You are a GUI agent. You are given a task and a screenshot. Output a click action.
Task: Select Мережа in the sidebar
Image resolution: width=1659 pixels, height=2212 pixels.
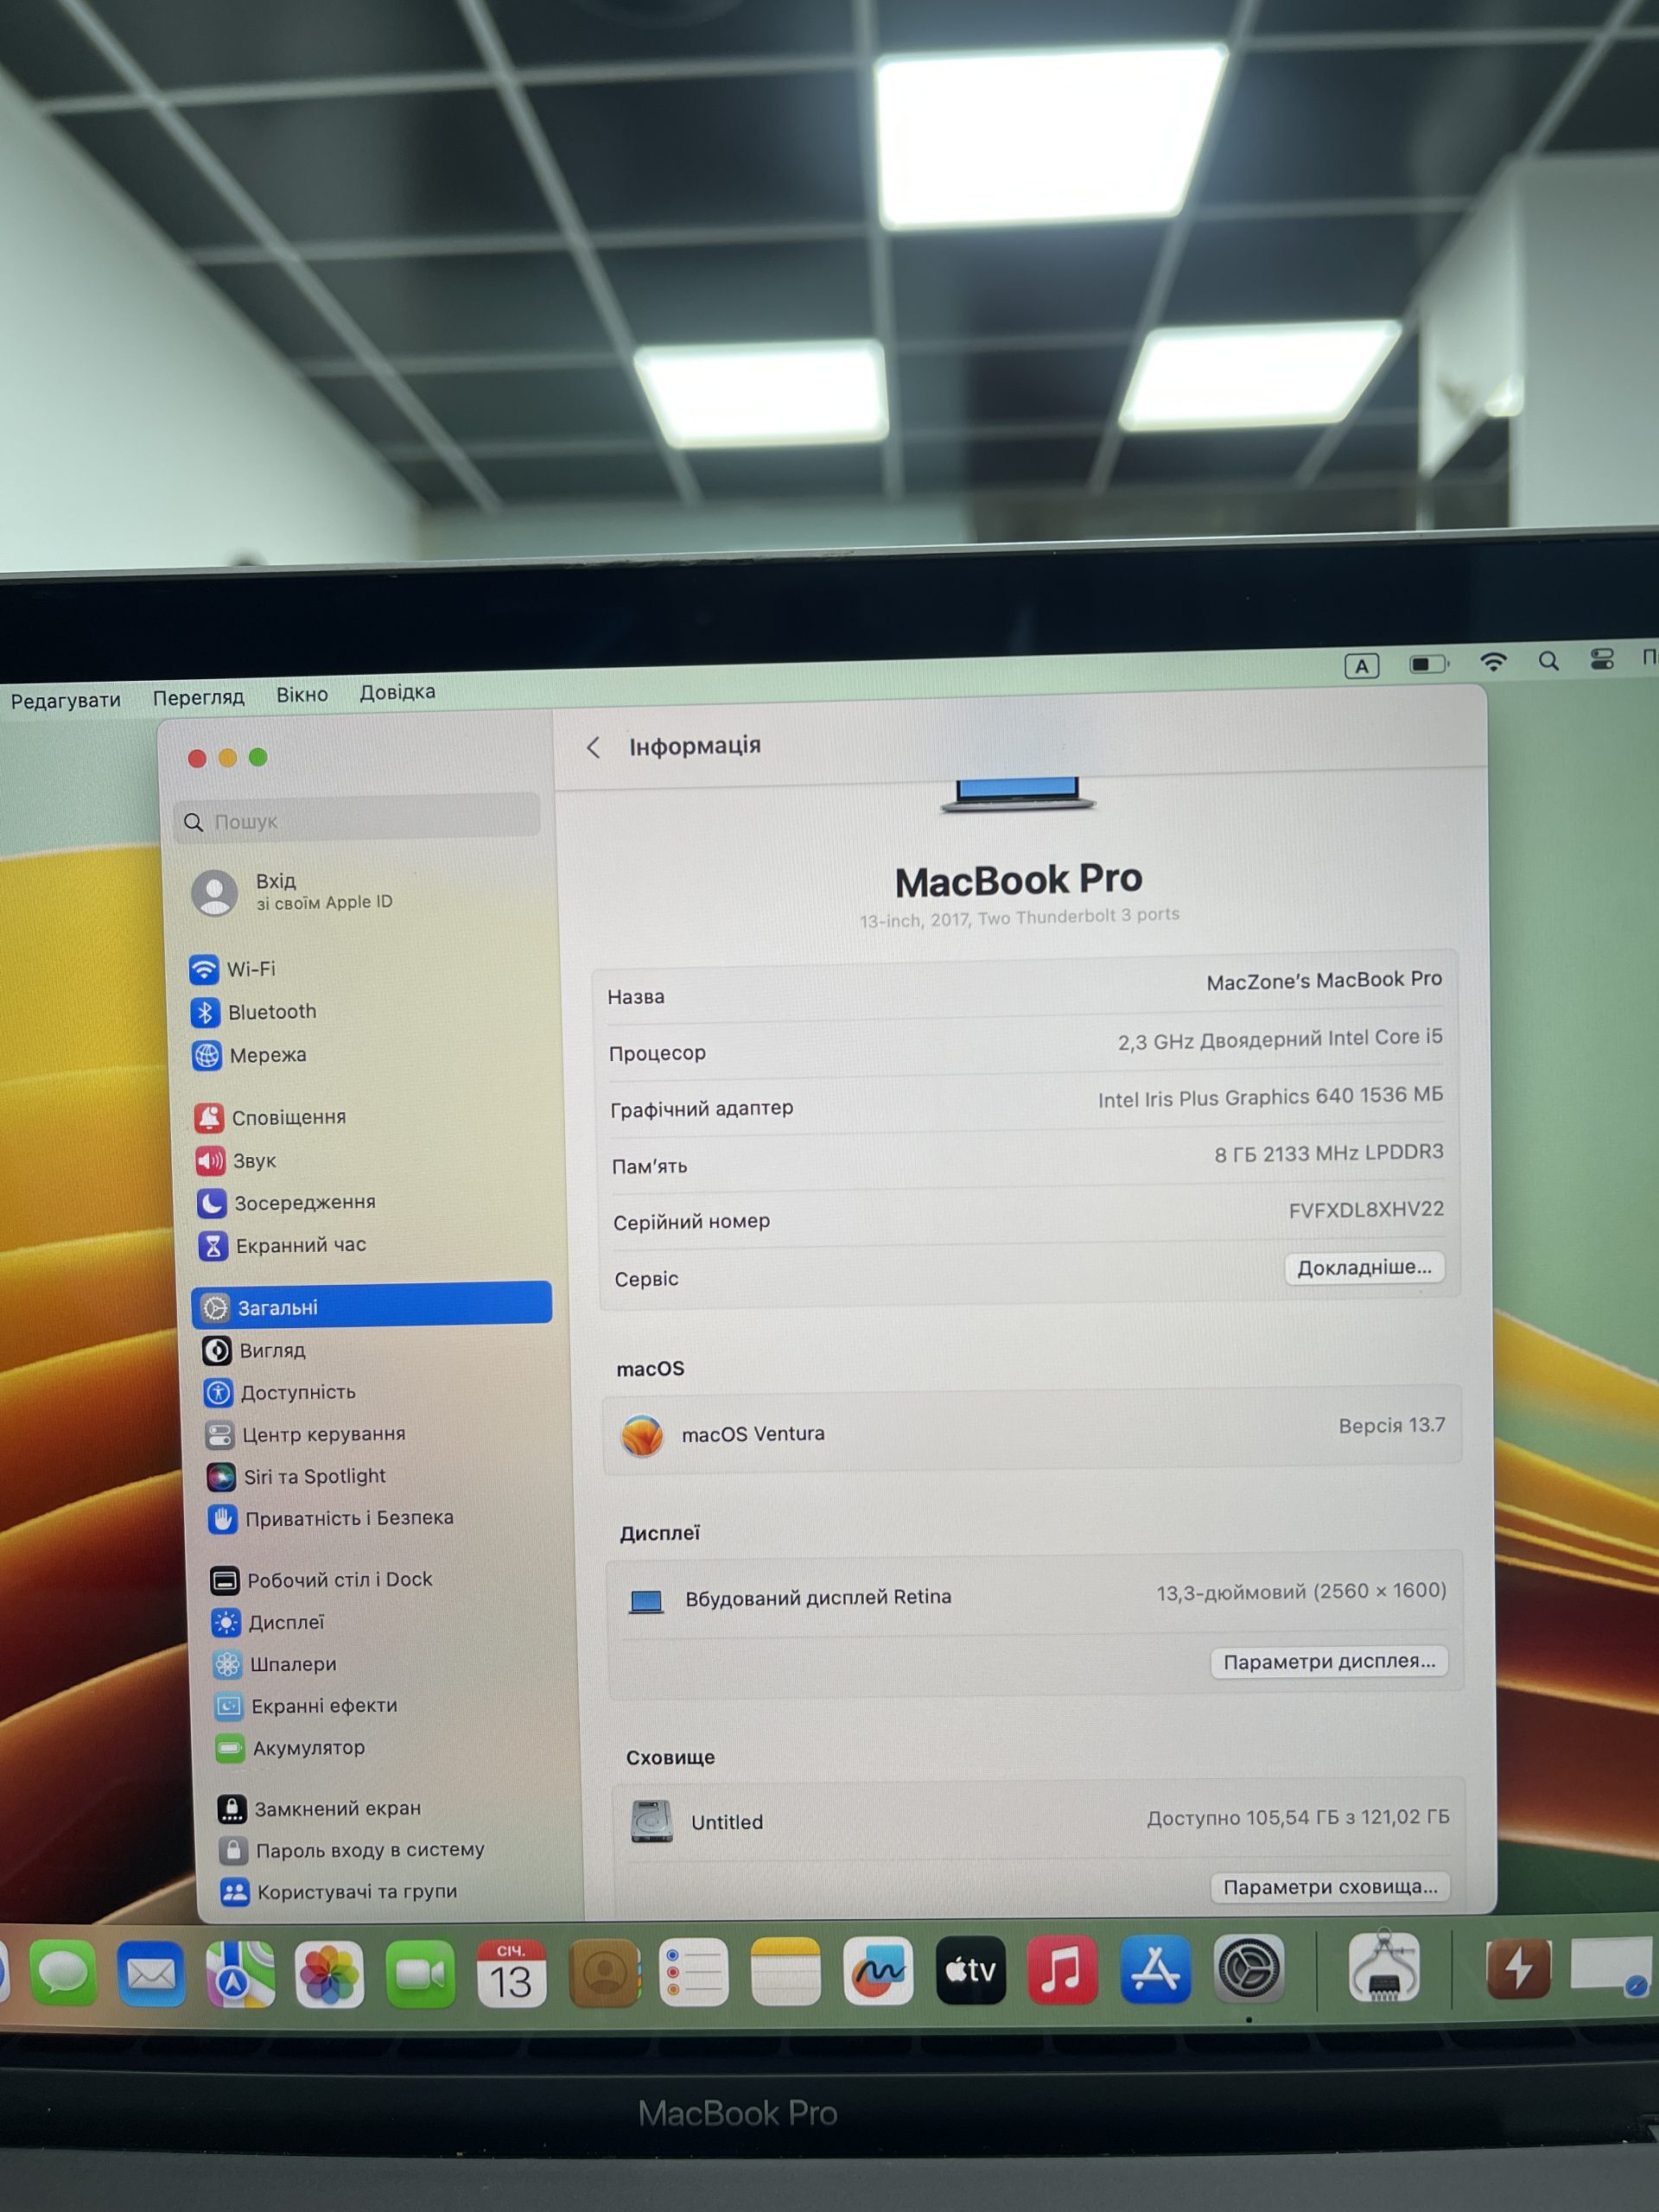tap(249, 1055)
